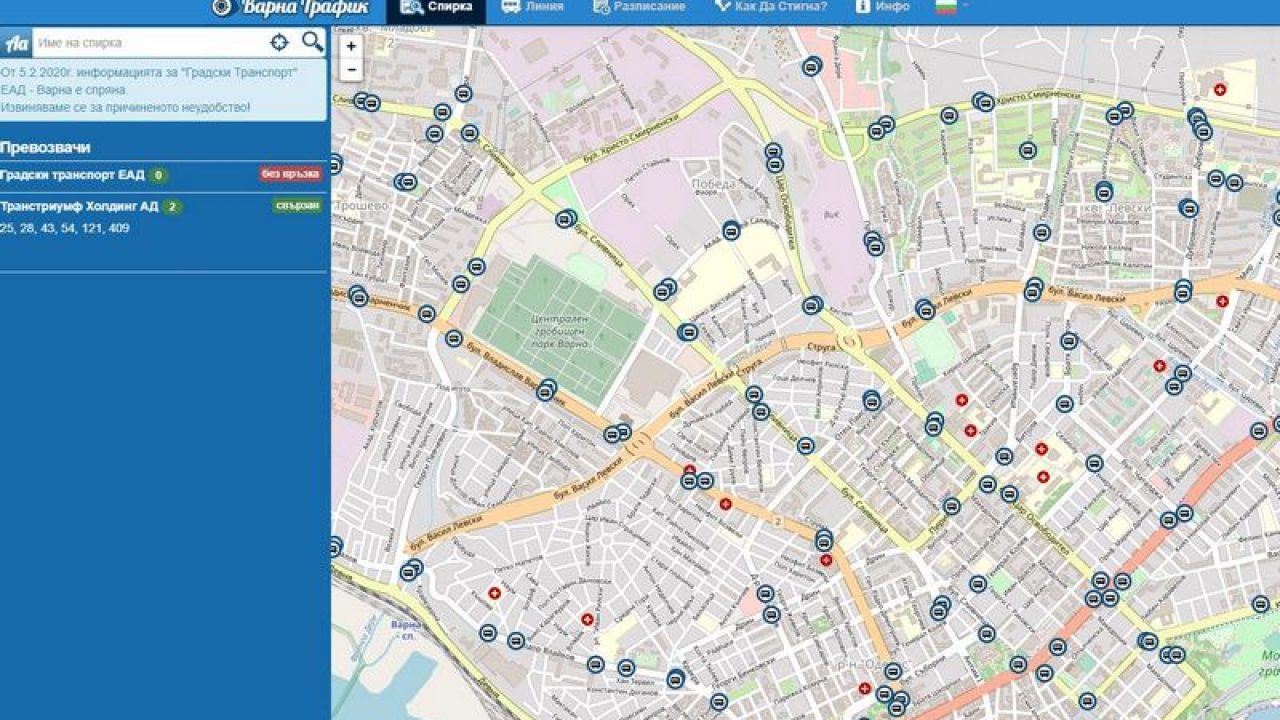Image resolution: width=1280 pixels, height=720 pixels.
Task: Expand the Bulgarian flag language dropdown
Action: click(950, 7)
